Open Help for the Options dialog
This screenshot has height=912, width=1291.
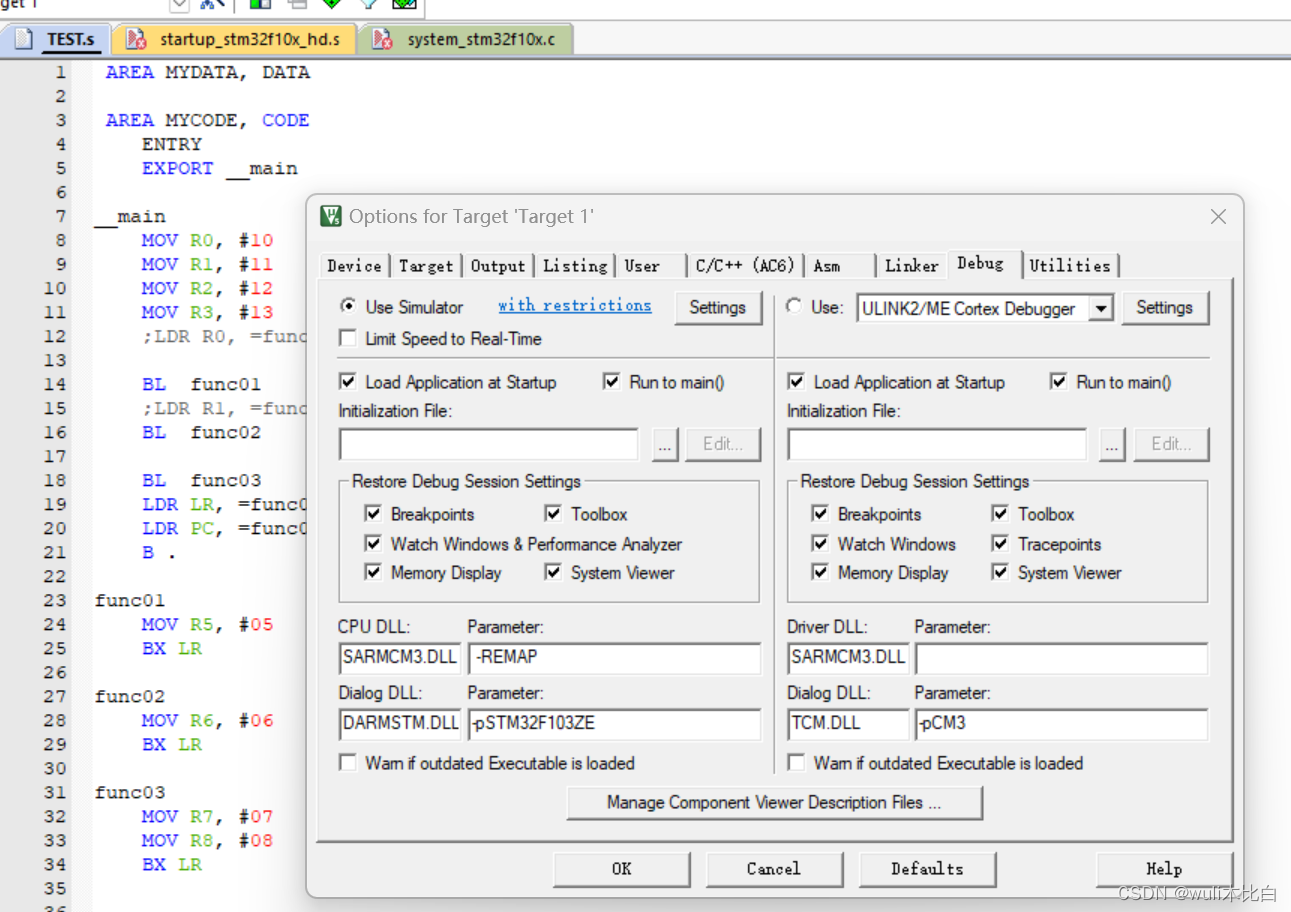point(1164,868)
